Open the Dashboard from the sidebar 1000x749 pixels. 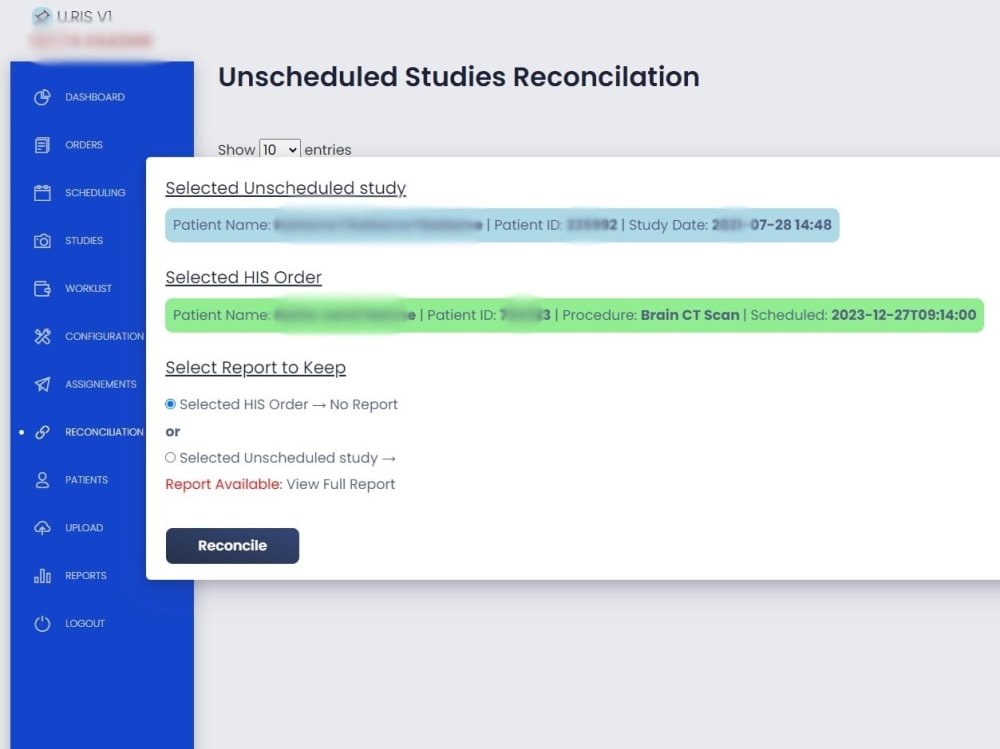tap(42, 97)
